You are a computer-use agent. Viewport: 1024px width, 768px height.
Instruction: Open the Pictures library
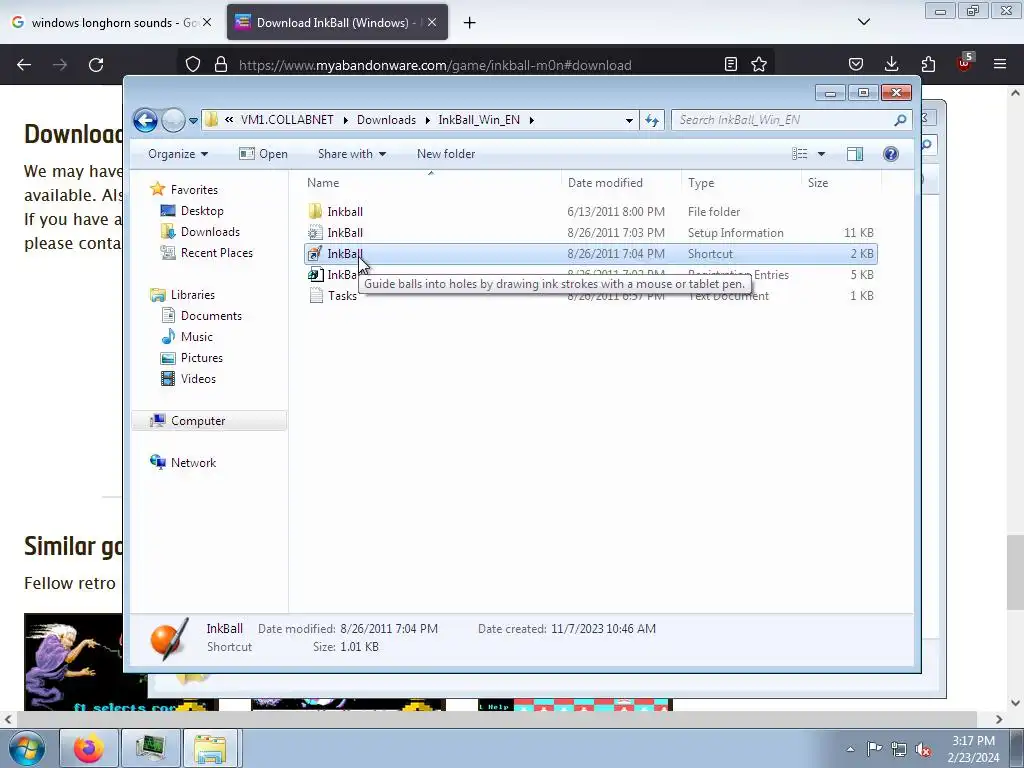coord(202,358)
